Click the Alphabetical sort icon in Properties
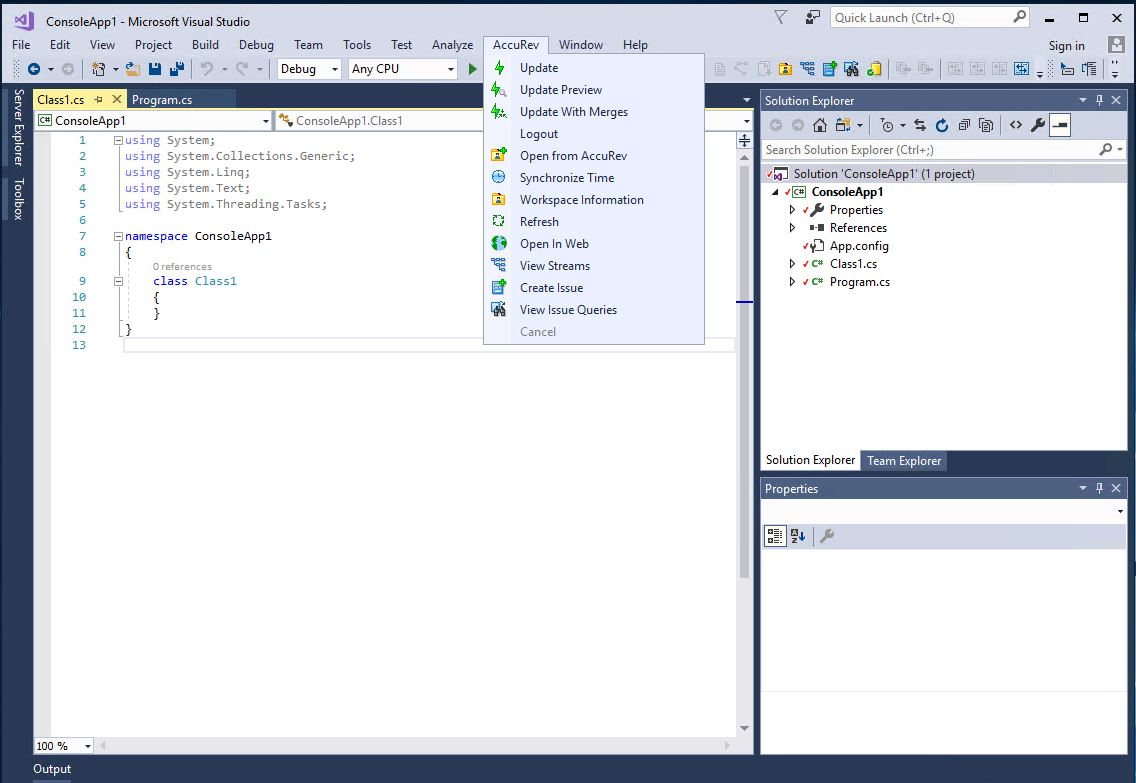Screen dimensions: 1136x783 [798, 536]
